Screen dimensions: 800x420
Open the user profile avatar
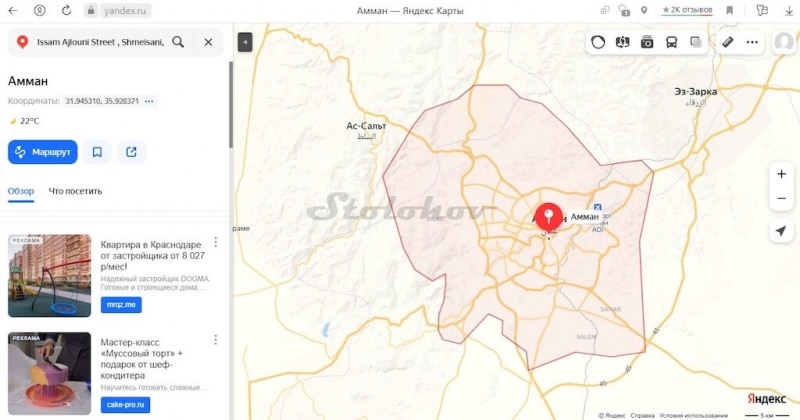tap(784, 42)
